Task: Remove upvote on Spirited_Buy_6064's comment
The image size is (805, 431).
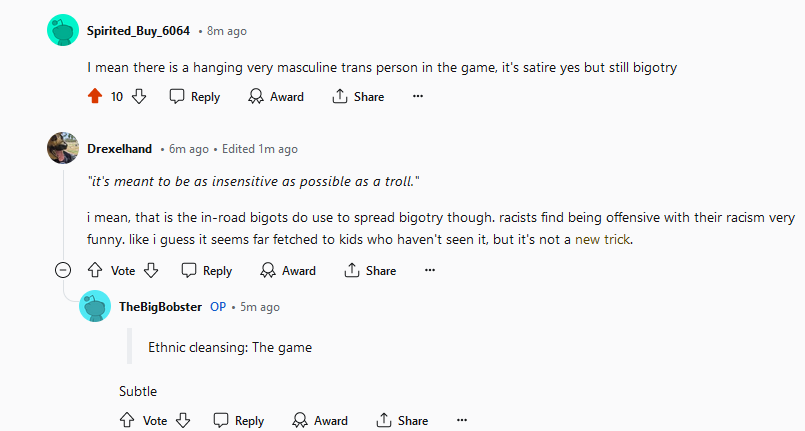Action: [95, 96]
